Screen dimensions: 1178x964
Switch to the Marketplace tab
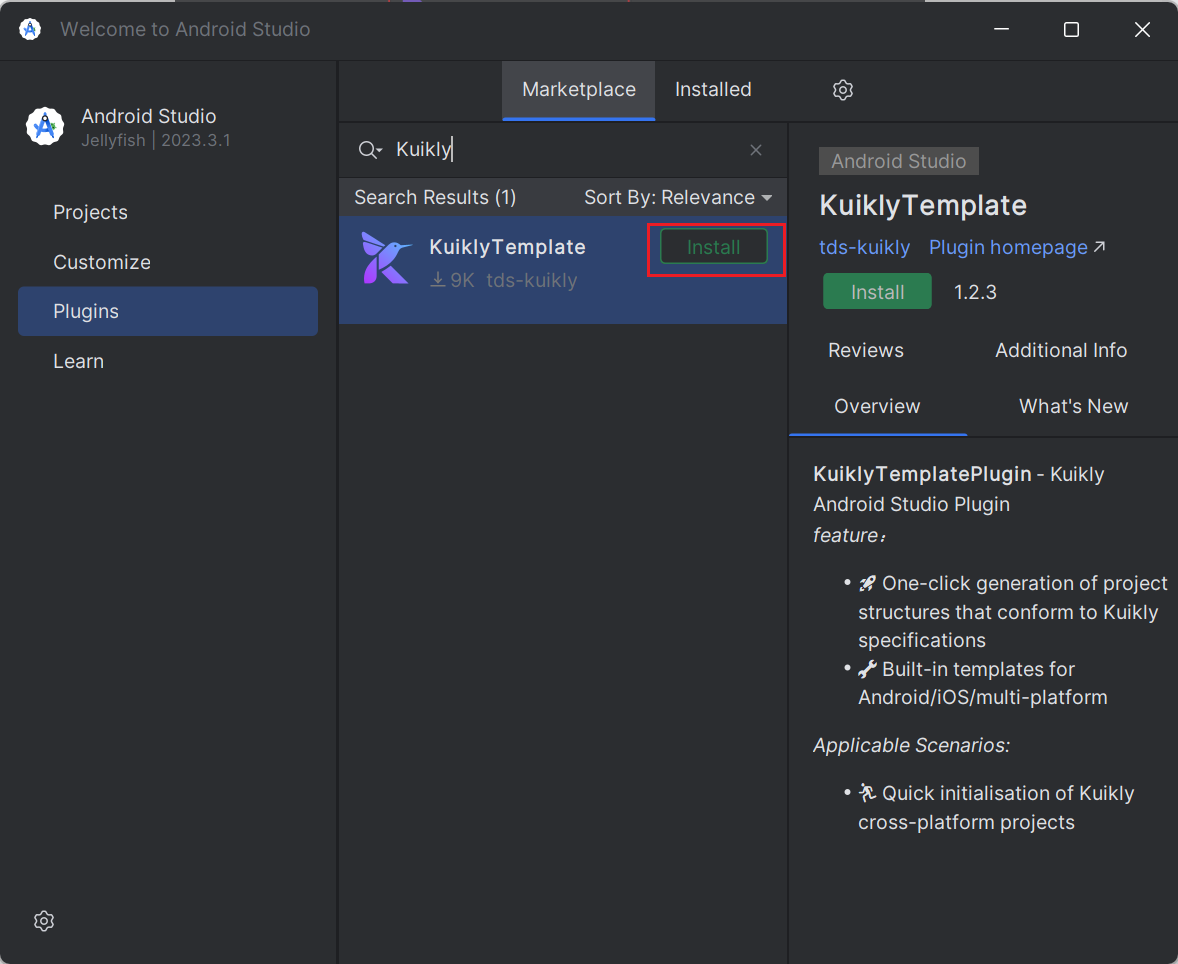pos(578,90)
